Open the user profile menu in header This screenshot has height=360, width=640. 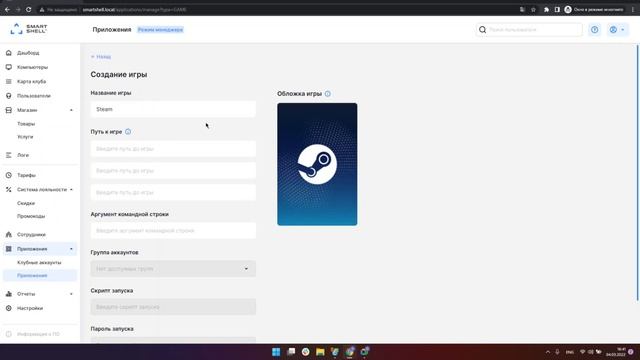point(617,30)
